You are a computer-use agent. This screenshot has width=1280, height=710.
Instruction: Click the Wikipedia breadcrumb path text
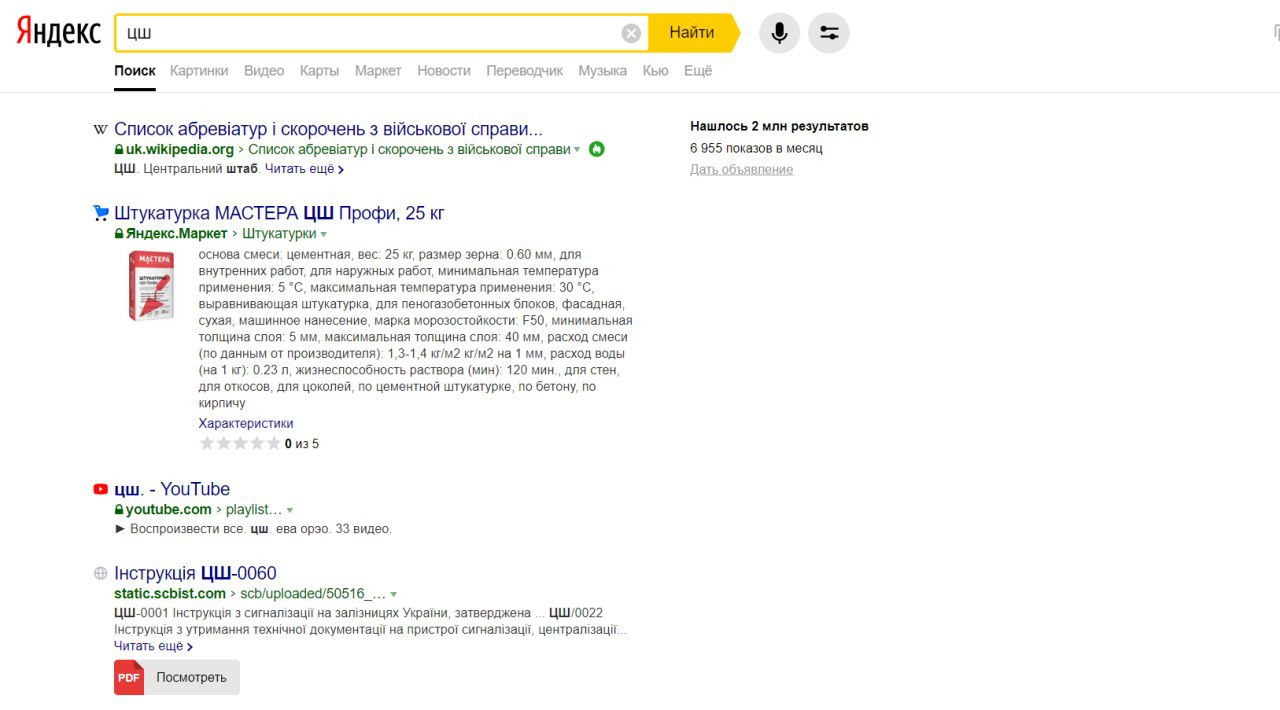tap(409, 149)
